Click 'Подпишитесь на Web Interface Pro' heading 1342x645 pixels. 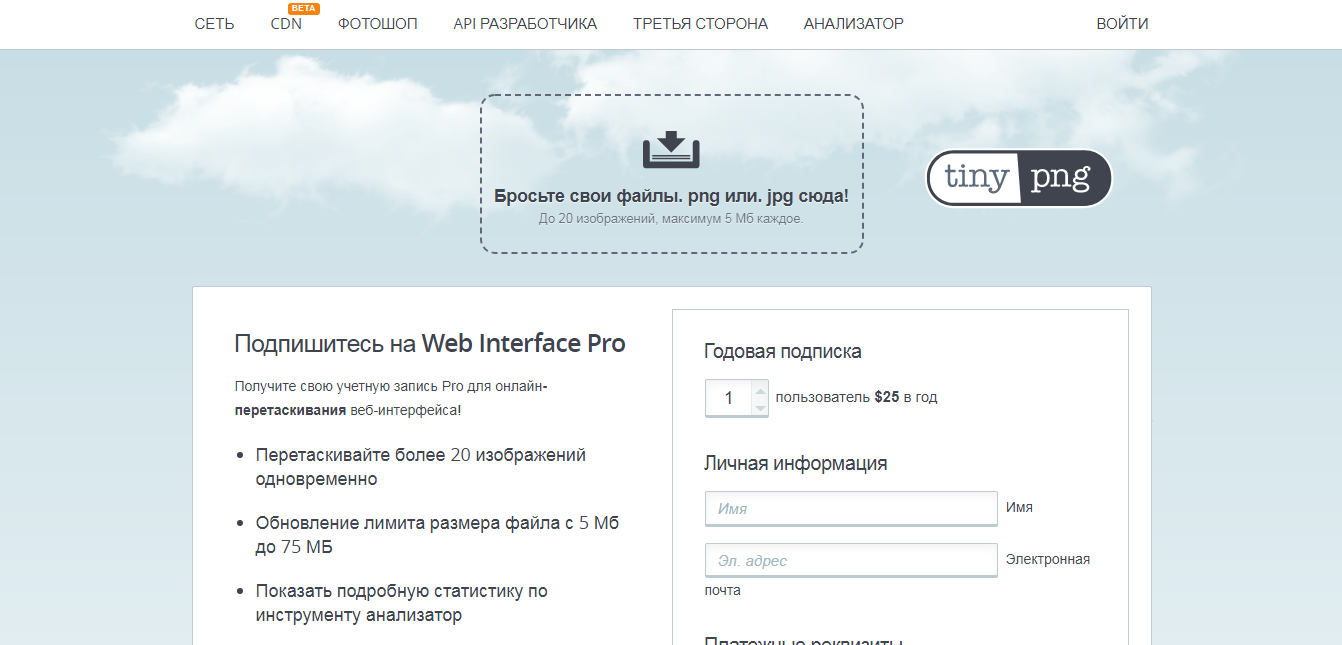[430, 344]
